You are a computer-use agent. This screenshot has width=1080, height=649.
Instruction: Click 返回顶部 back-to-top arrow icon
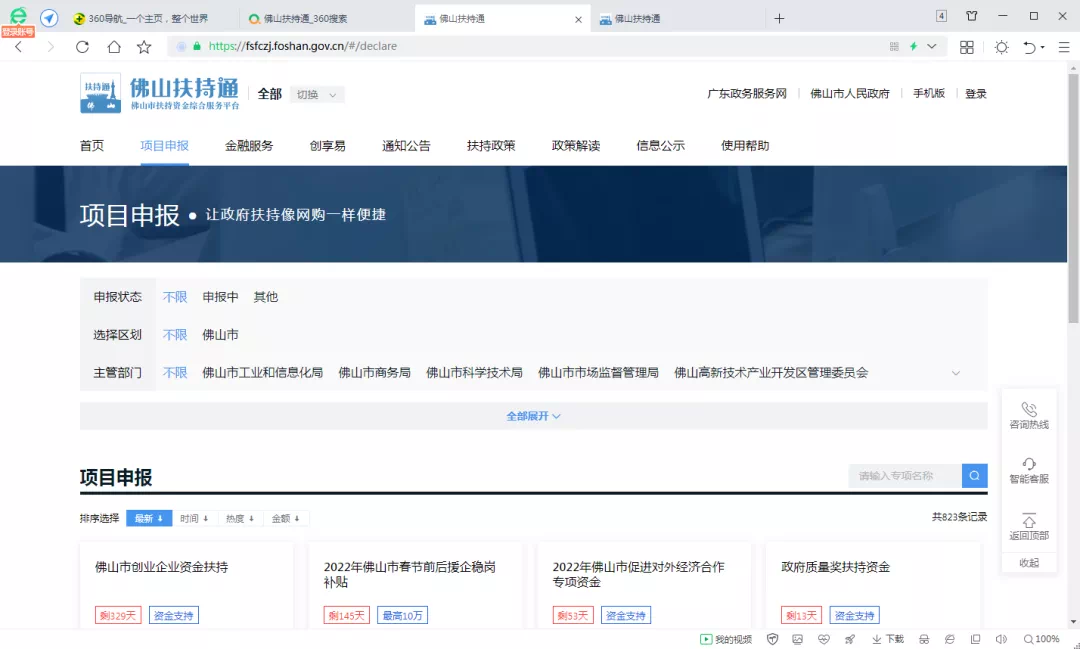tap(1028, 521)
